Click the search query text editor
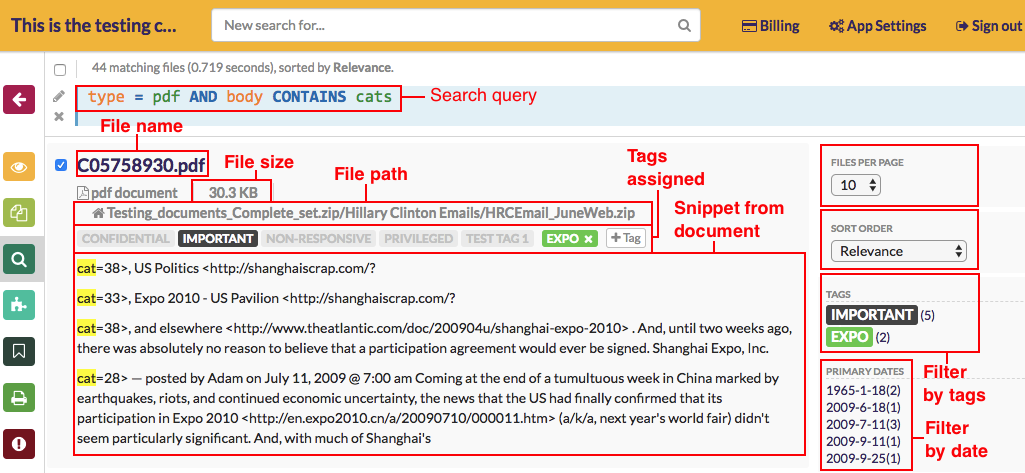1025x473 pixels. [551, 106]
